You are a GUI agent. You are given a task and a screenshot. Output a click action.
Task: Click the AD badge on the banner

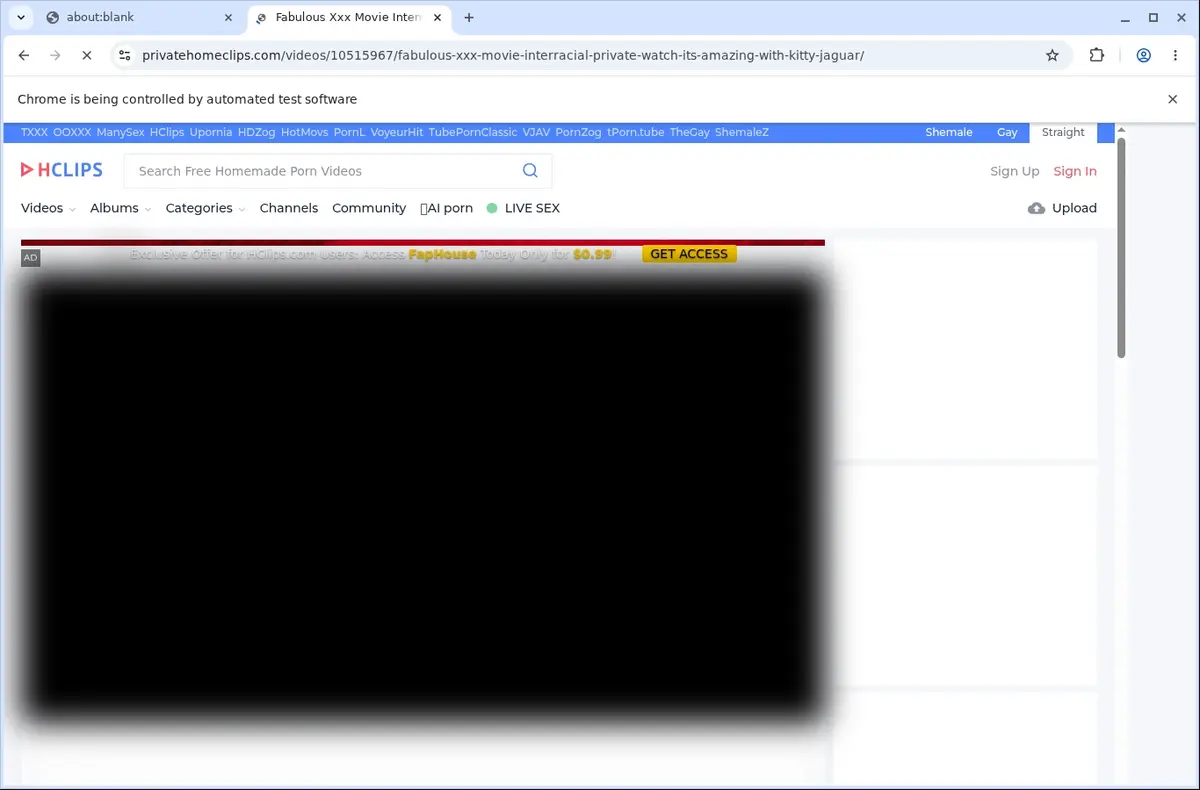30,258
